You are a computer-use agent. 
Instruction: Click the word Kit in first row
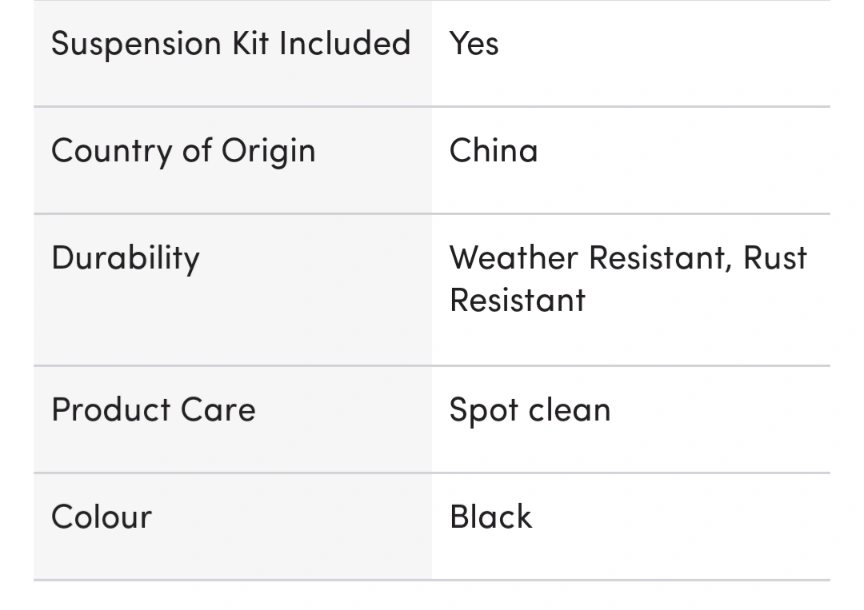pyautogui.click(x=250, y=44)
